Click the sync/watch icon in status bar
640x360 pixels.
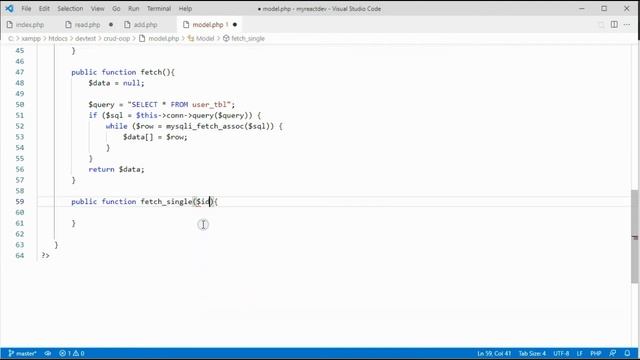pyautogui.click(x=48, y=353)
